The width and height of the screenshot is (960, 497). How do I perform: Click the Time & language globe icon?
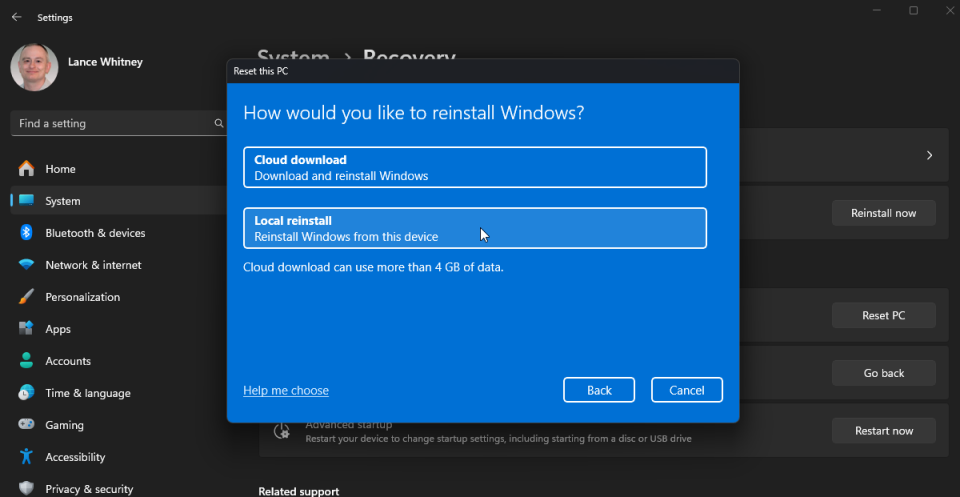click(x=26, y=392)
